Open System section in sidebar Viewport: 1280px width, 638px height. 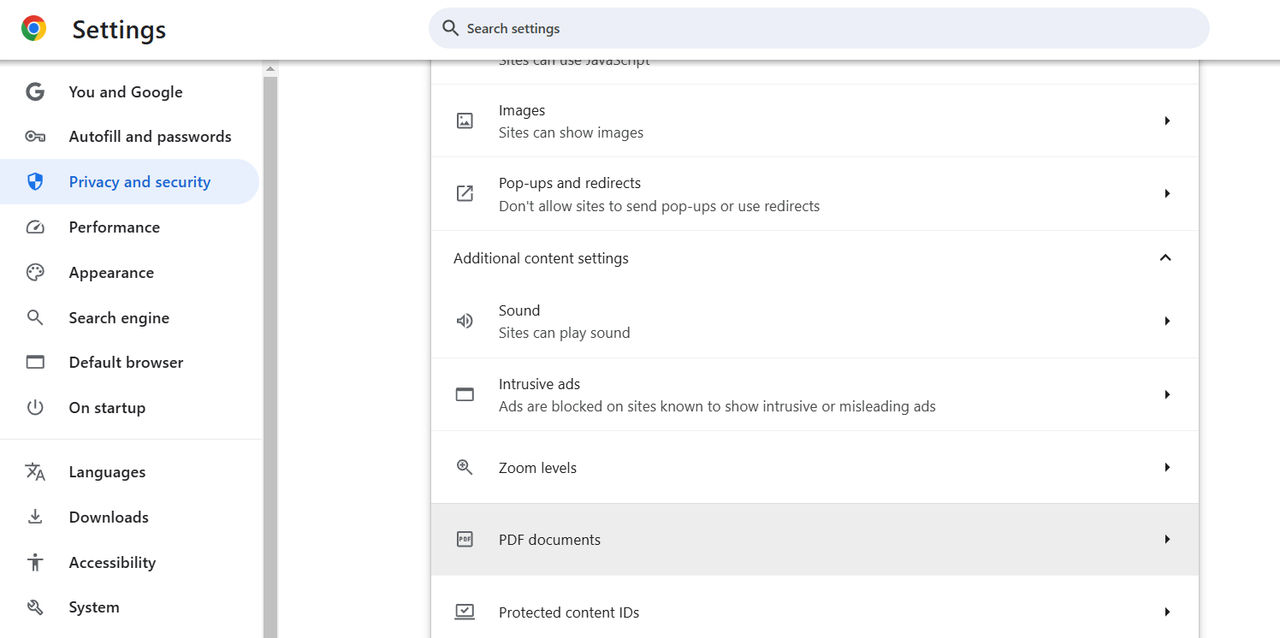[129, 607]
